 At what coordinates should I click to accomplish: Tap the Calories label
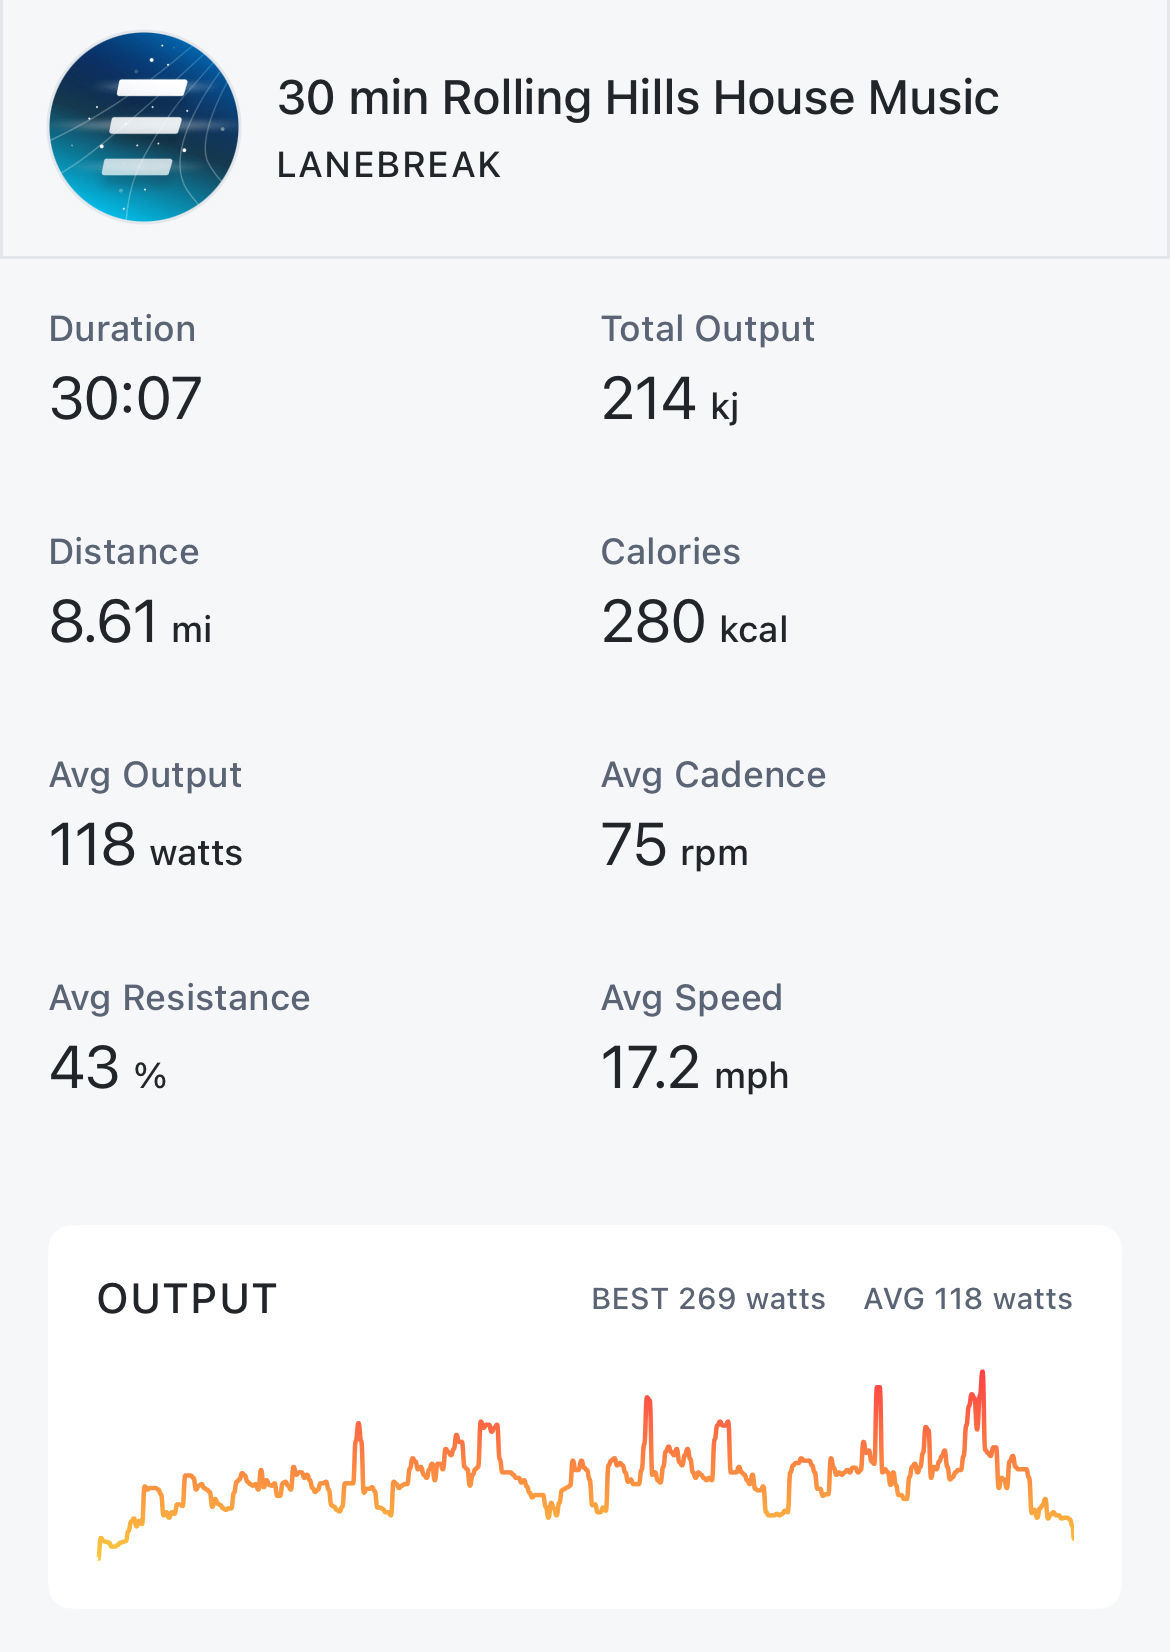click(x=670, y=552)
